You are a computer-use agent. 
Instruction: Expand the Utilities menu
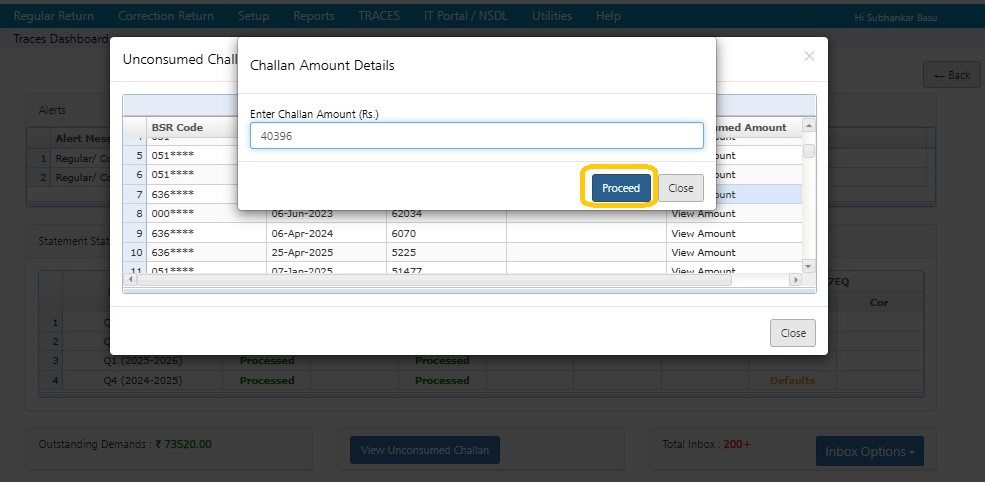point(552,16)
